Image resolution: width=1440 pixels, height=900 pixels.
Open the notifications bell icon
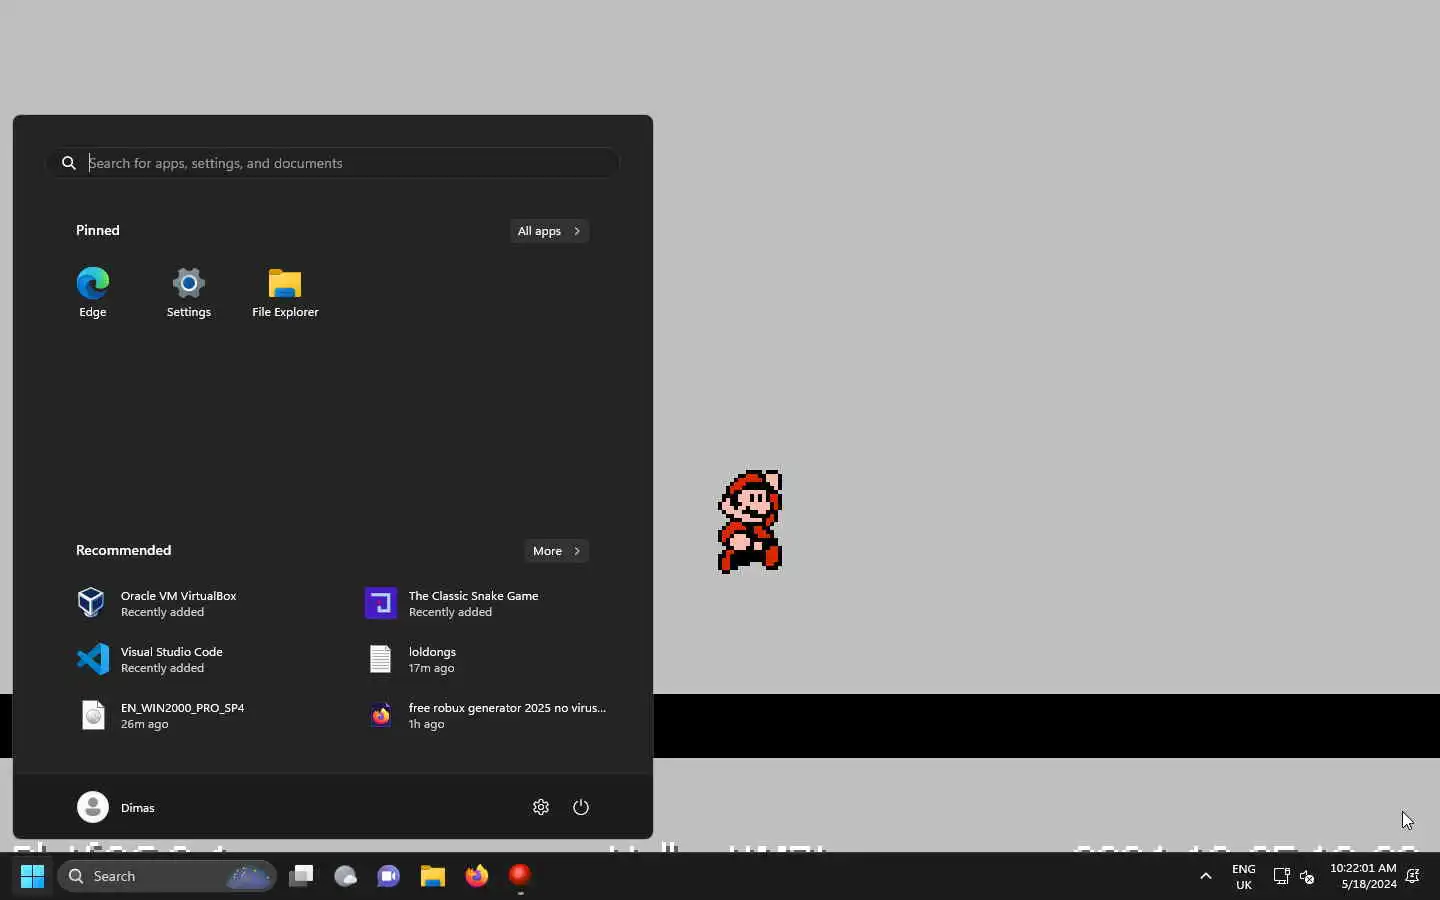point(1413,876)
